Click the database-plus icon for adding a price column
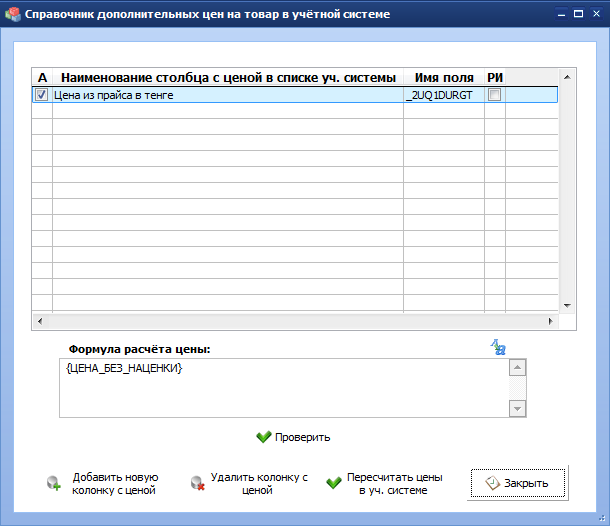 click(x=54, y=483)
